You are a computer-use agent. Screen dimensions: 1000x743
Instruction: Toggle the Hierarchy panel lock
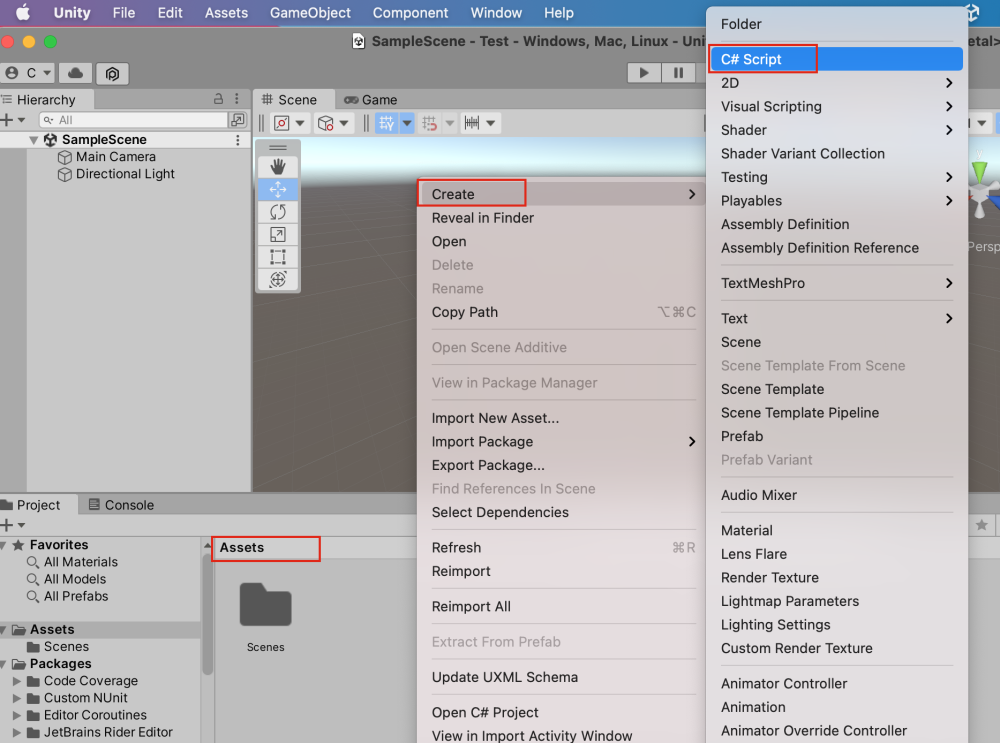(x=219, y=99)
